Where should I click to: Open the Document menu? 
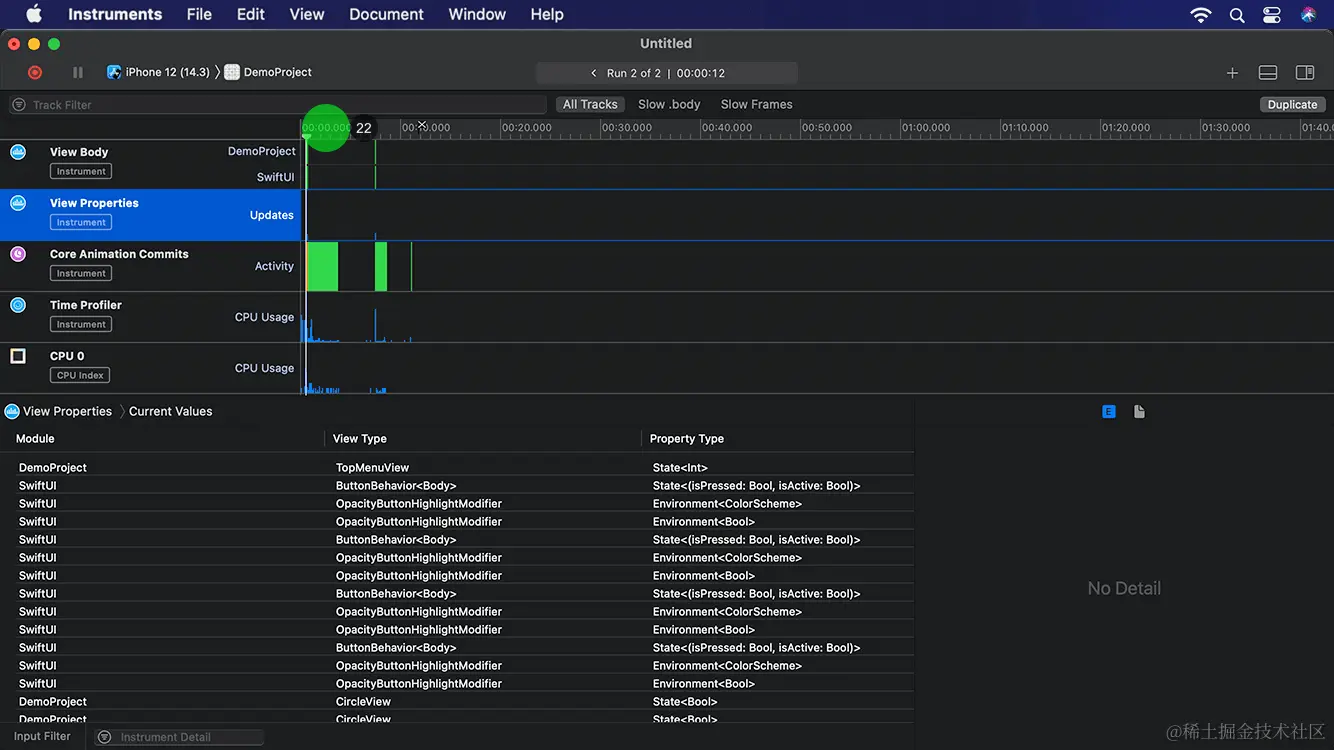point(386,14)
